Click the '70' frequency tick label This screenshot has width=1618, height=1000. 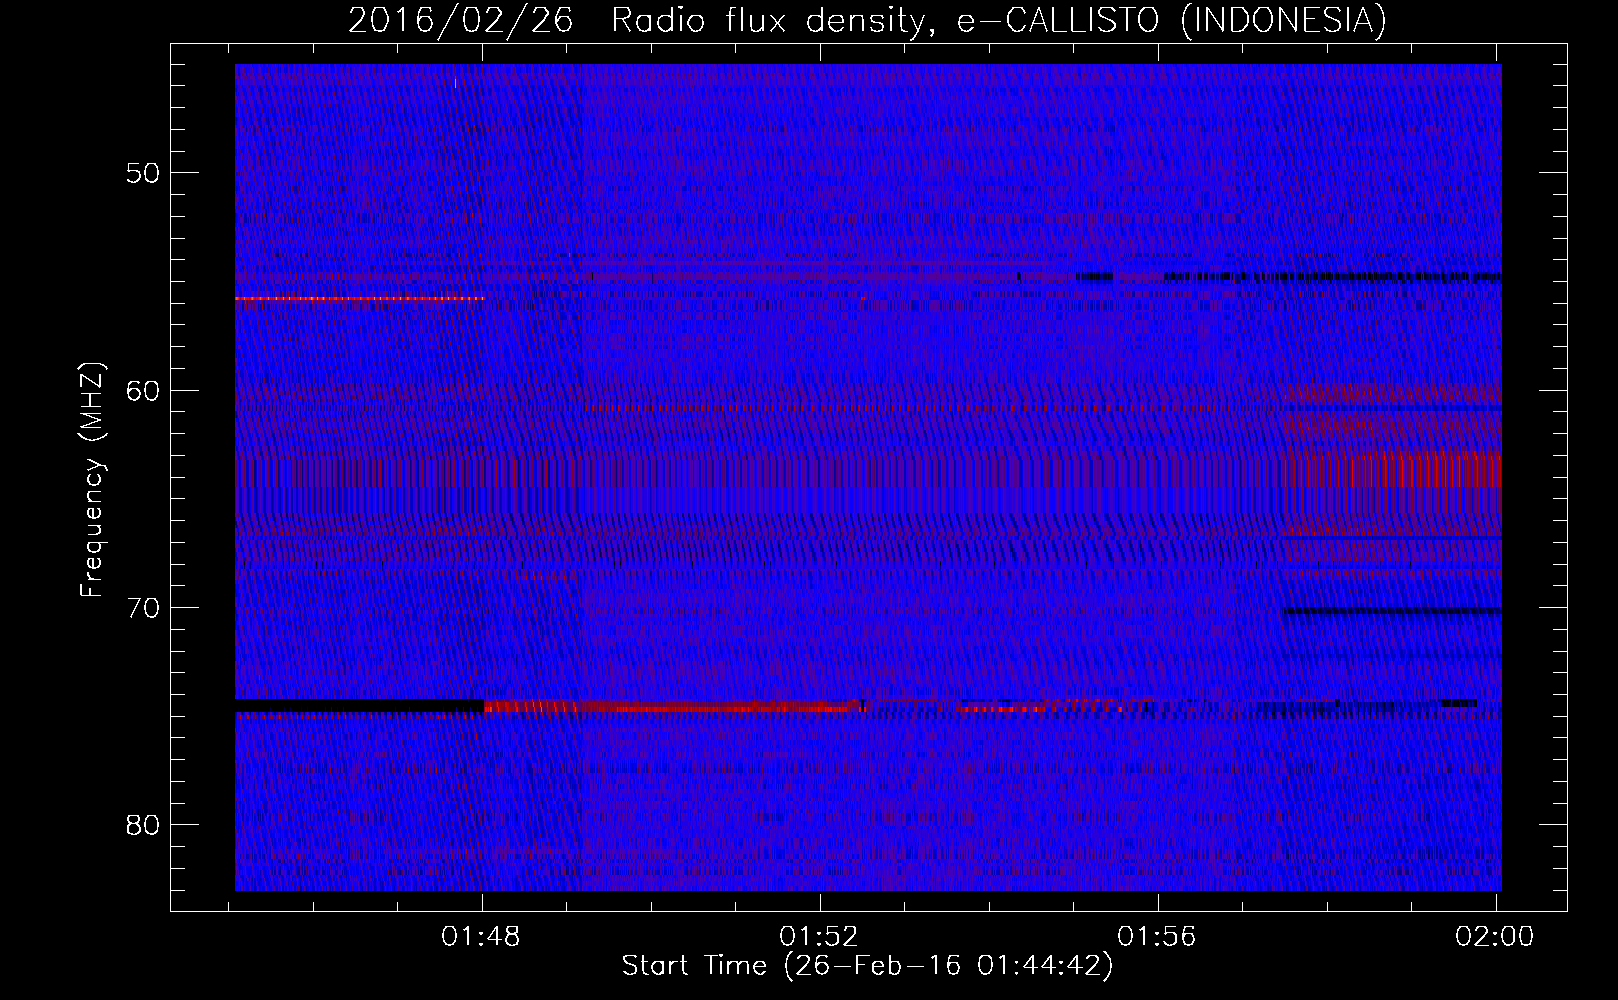tap(143, 608)
